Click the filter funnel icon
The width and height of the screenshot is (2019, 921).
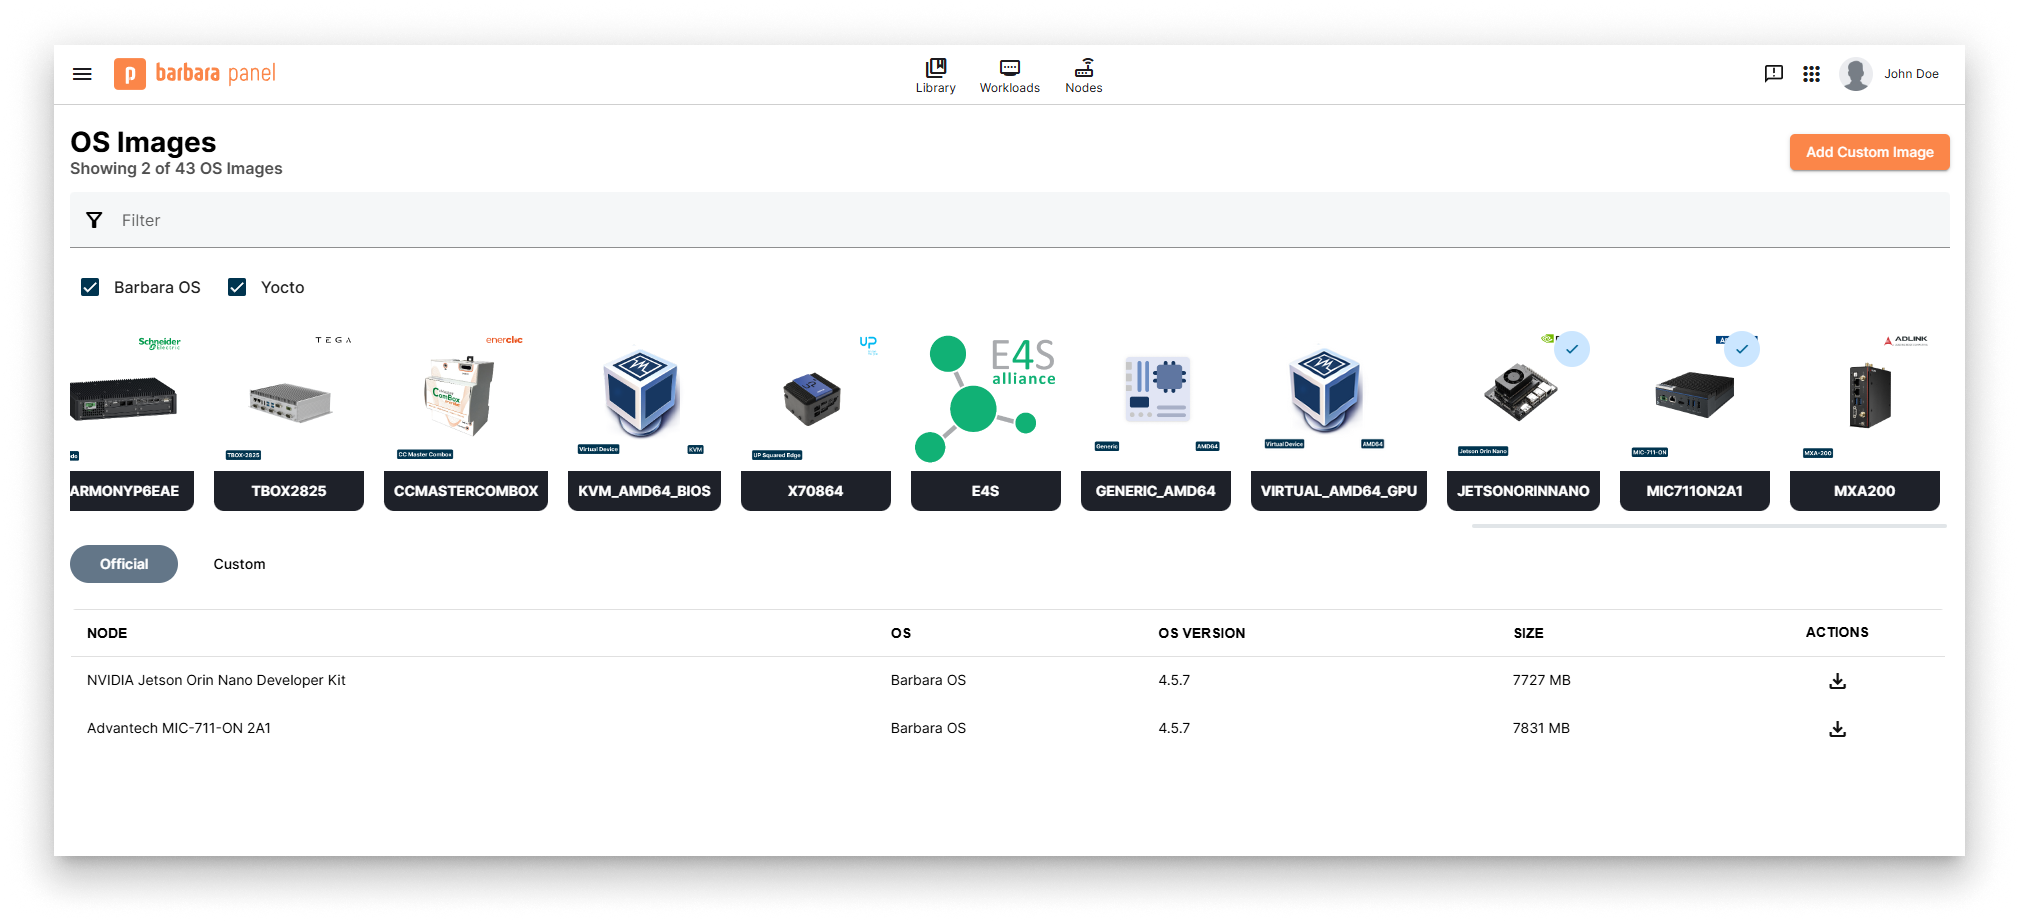click(94, 220)
